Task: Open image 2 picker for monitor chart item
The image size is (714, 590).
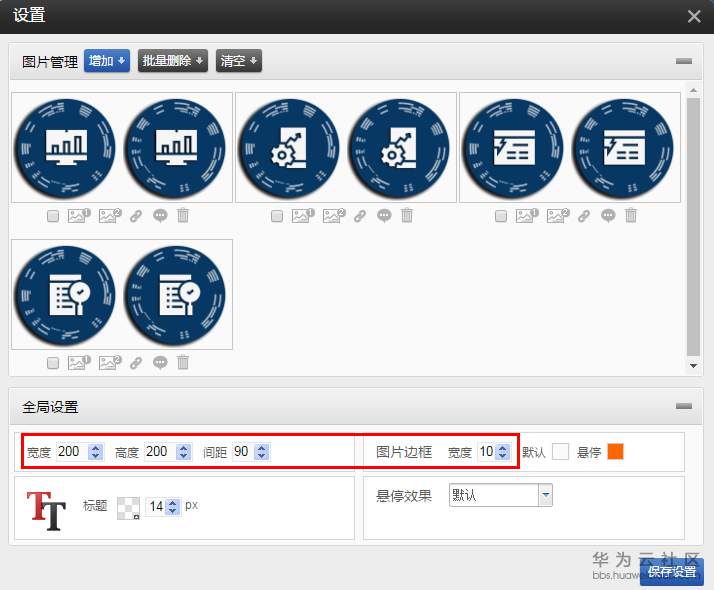Action: coord(110,215)
